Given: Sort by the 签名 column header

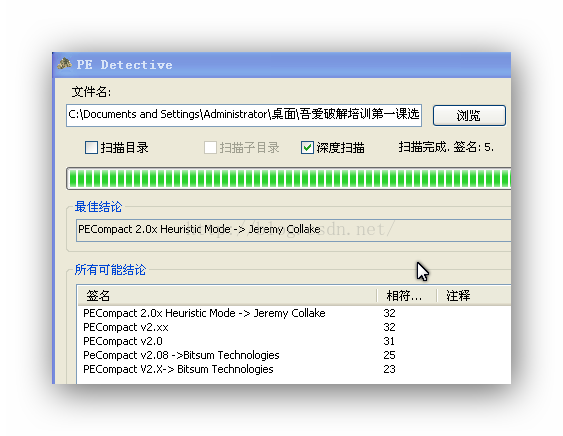Looking at the screenshot, I should click(227, 296).
